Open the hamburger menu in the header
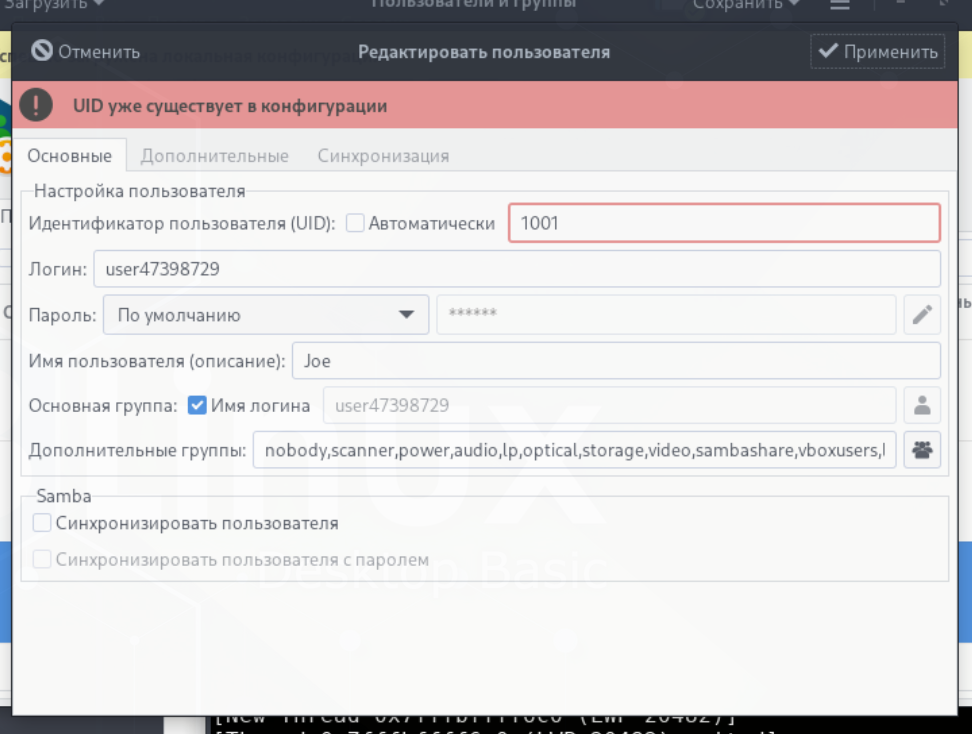The height and width of the screenshot is (734, 972). click(840, 4)
